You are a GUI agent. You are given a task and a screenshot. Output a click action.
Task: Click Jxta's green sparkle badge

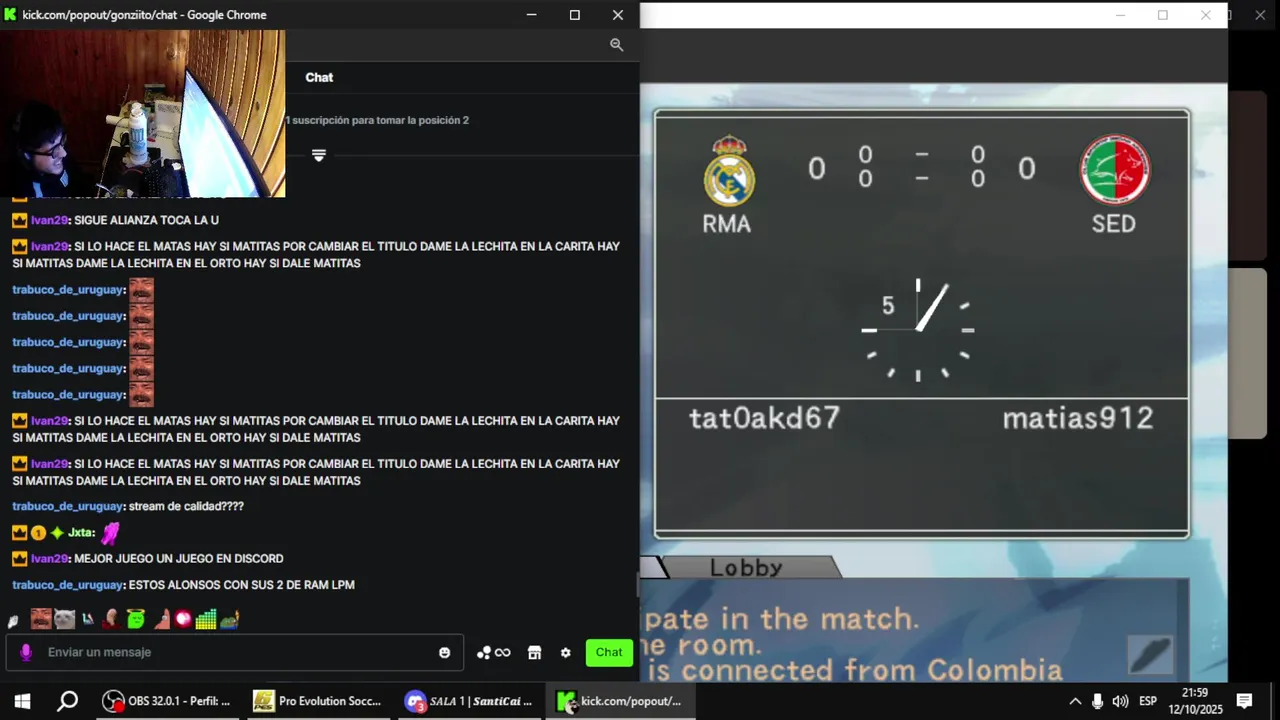pos(57,533)
